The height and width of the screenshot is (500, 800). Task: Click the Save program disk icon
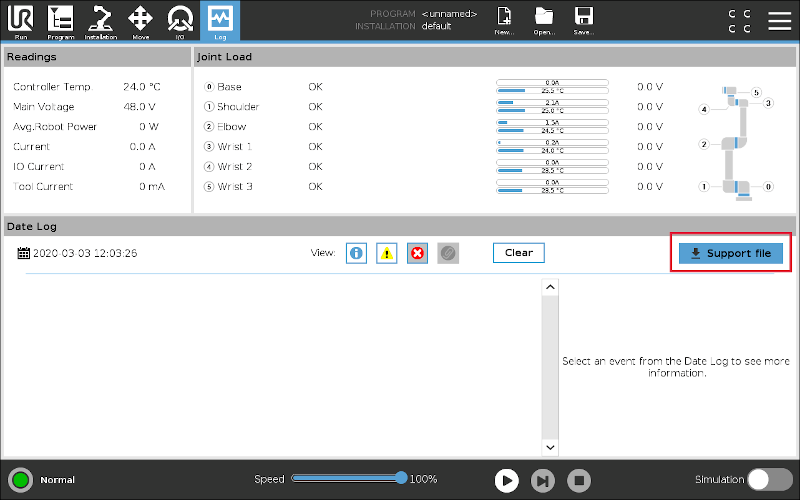[584, 20]
